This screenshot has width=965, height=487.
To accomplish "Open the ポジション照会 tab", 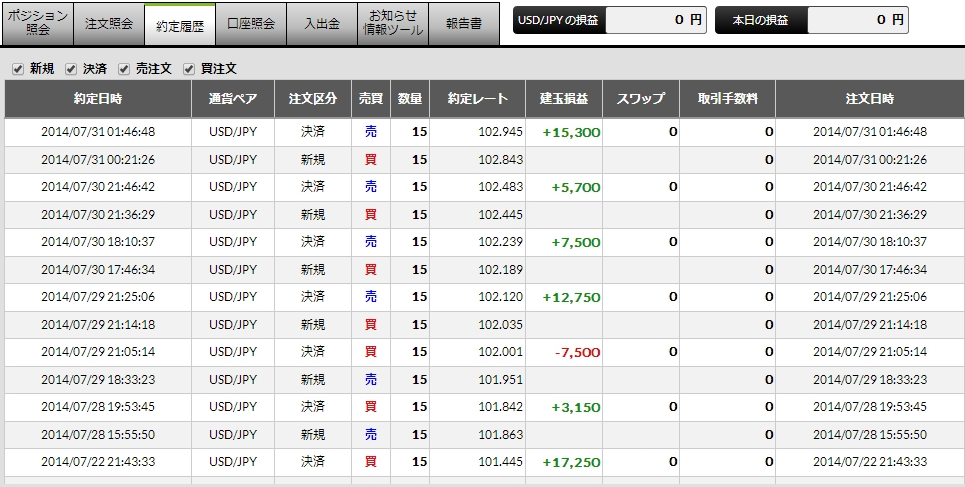I will [38, 23].
